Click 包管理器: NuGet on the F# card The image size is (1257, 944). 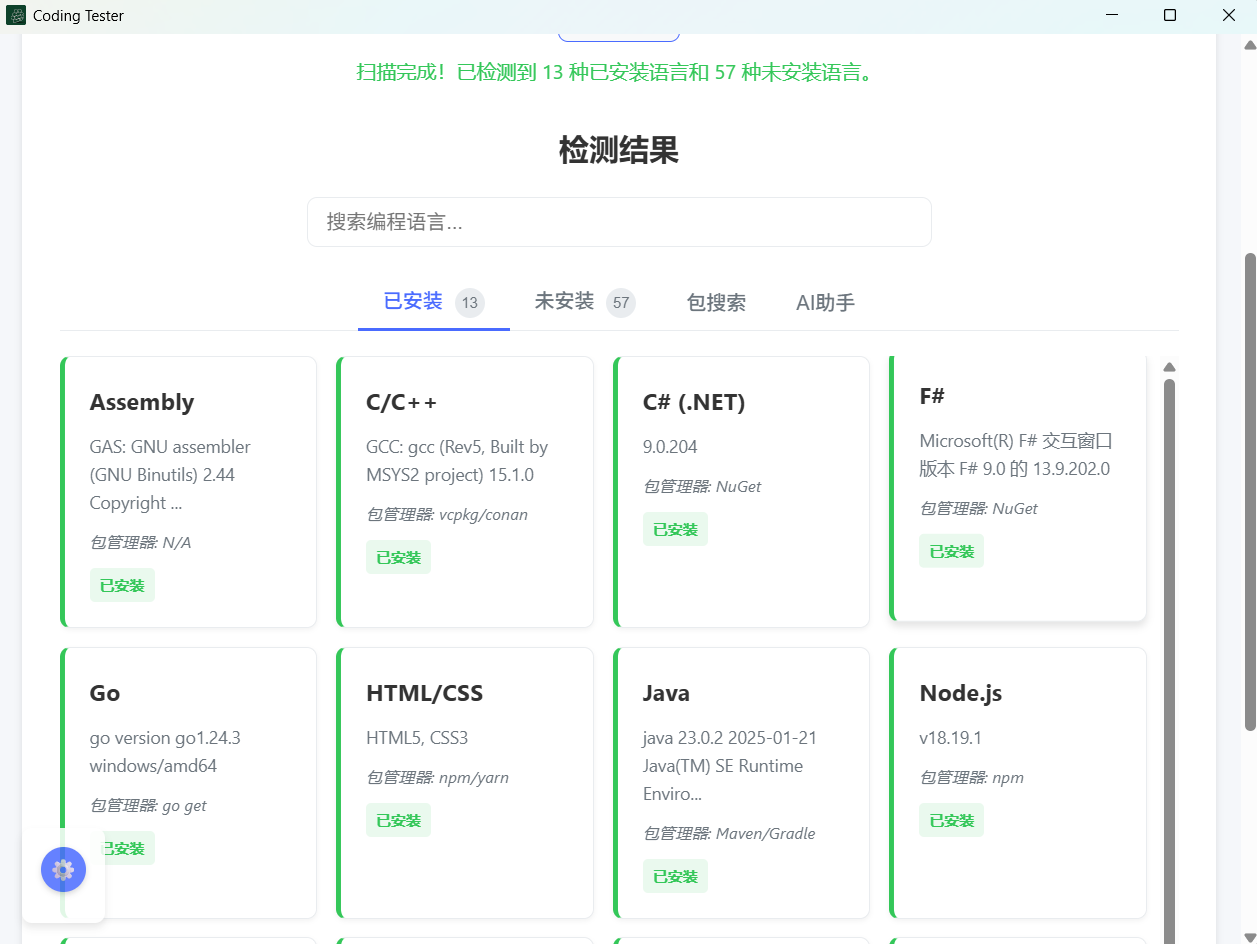pyautogui.click(x=978, y=508)
